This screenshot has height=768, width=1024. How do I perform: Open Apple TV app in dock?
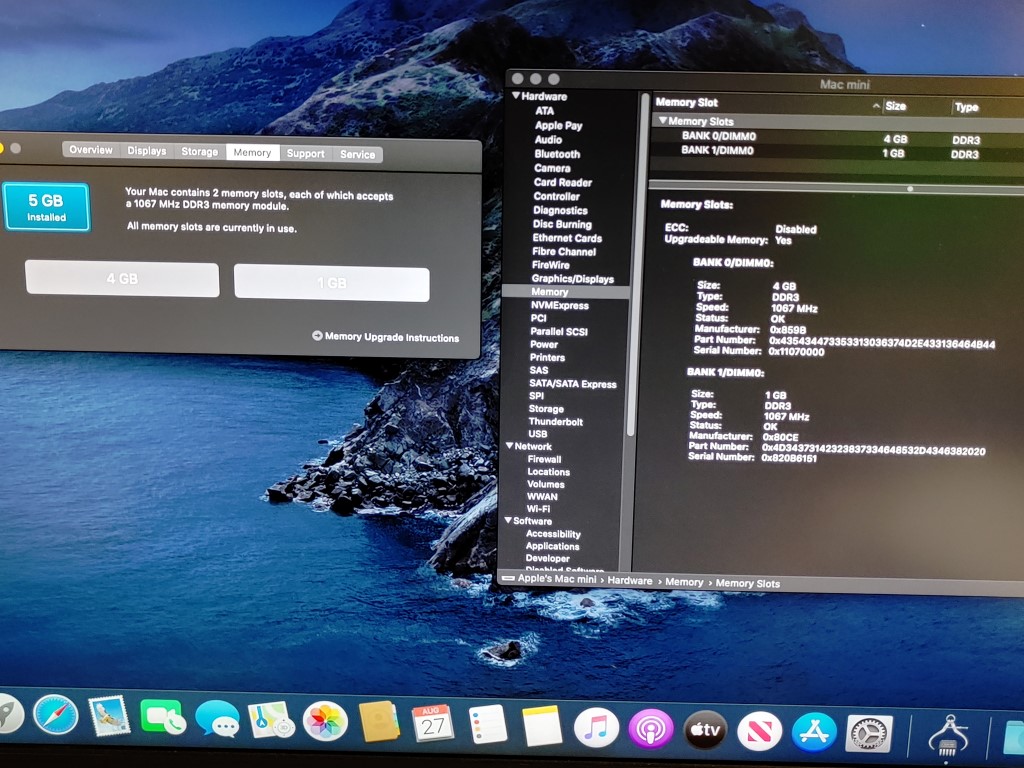pyautogui.click(x=705, y=731)
